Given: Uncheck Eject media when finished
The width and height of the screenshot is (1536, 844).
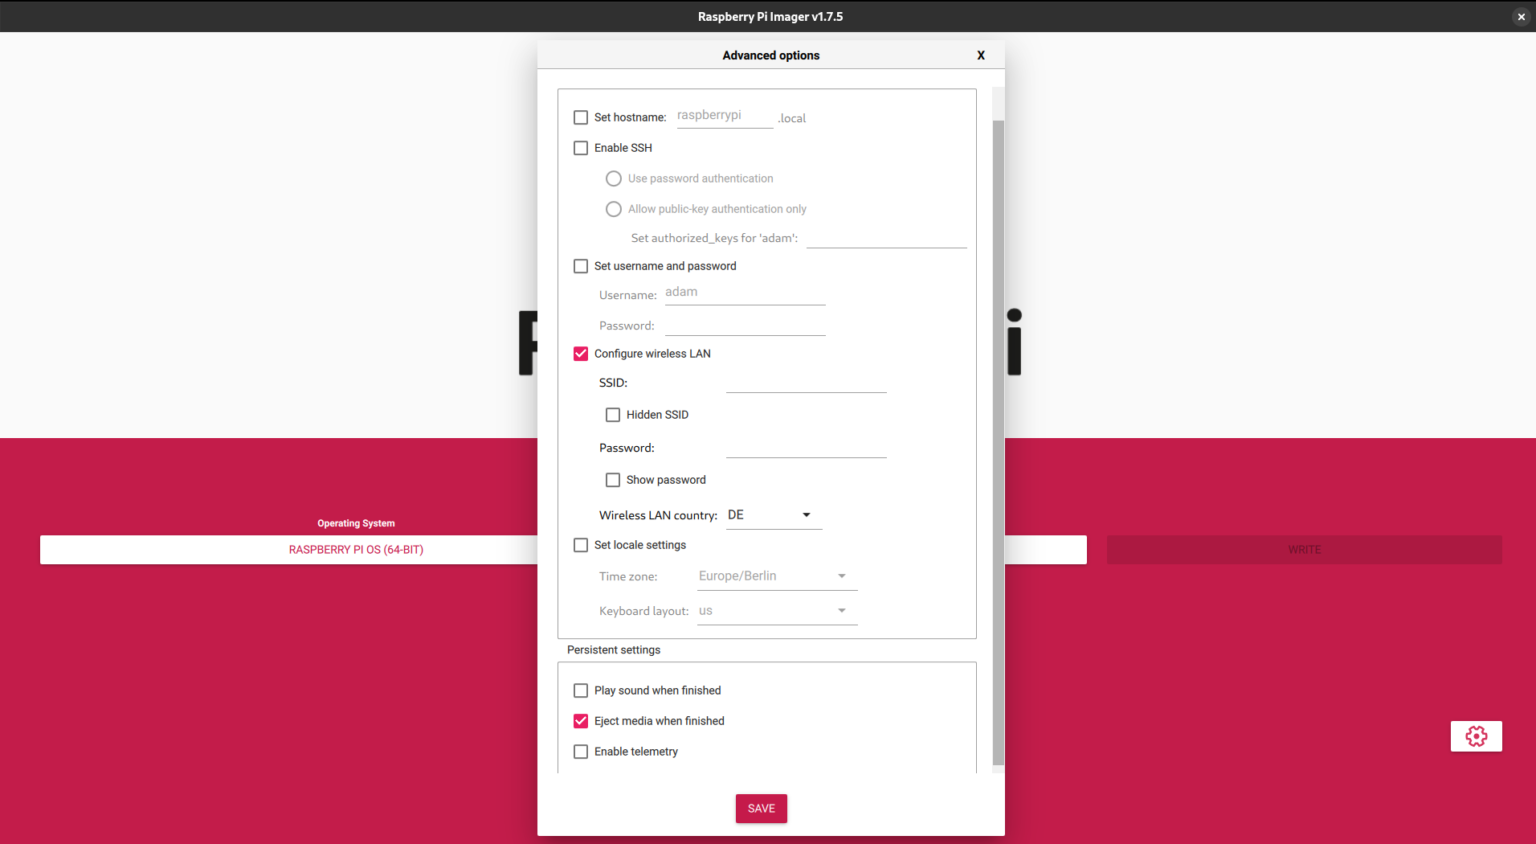Looking at the screenshot, I should coord(581,721).
